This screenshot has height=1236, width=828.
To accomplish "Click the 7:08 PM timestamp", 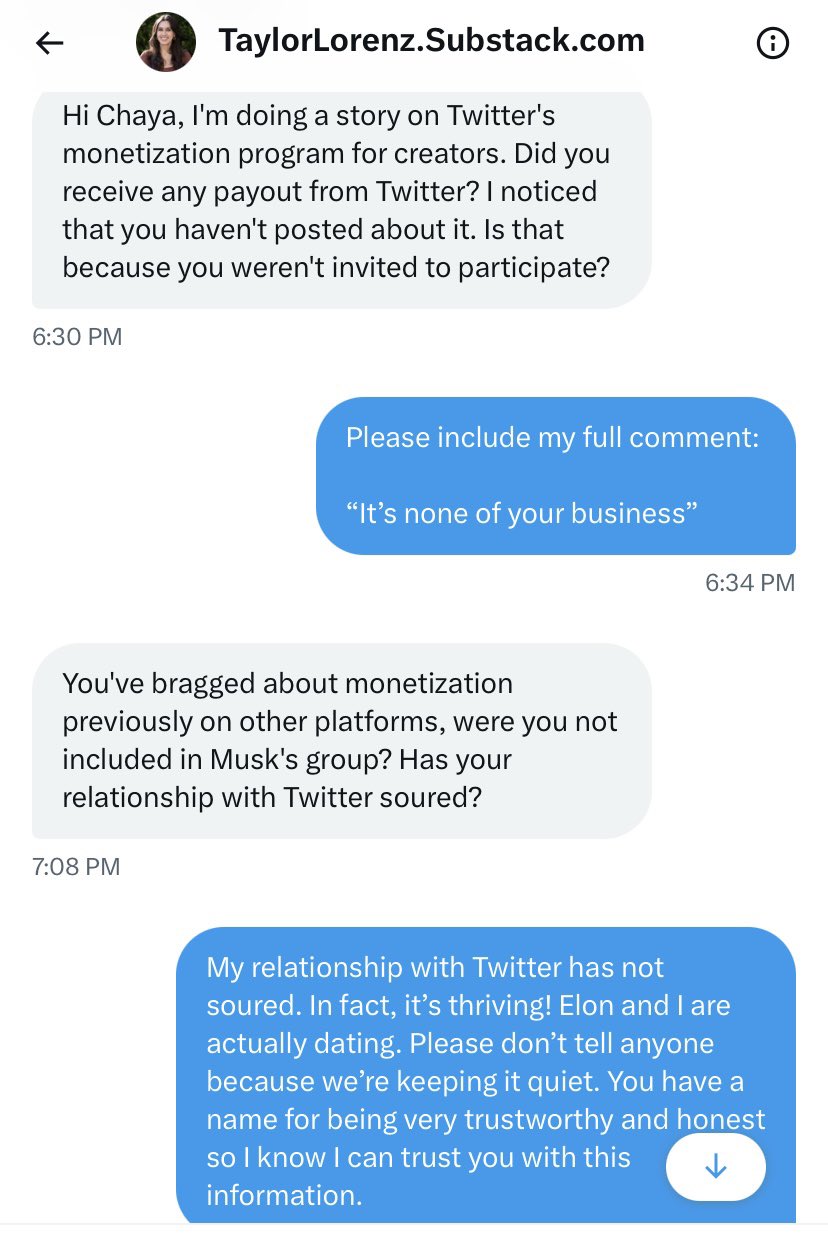I will click(76, 866).
